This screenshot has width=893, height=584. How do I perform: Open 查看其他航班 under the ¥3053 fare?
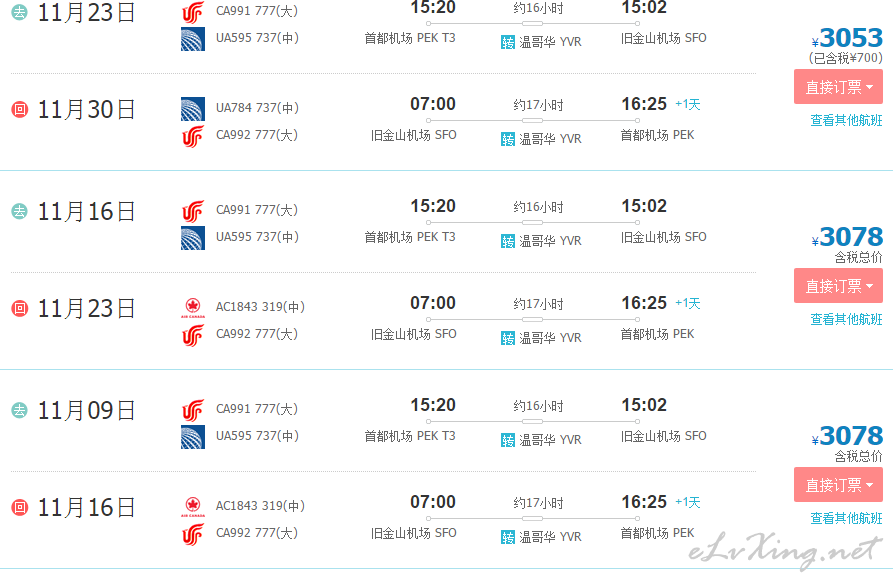click(846, 120)
